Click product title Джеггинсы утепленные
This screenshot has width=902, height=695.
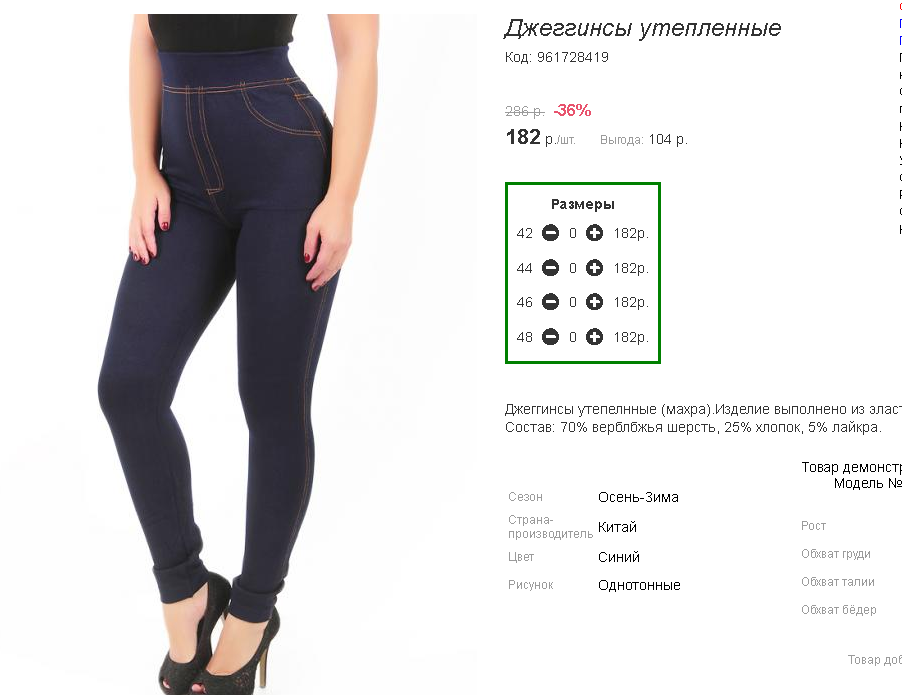tap(643, 28)
